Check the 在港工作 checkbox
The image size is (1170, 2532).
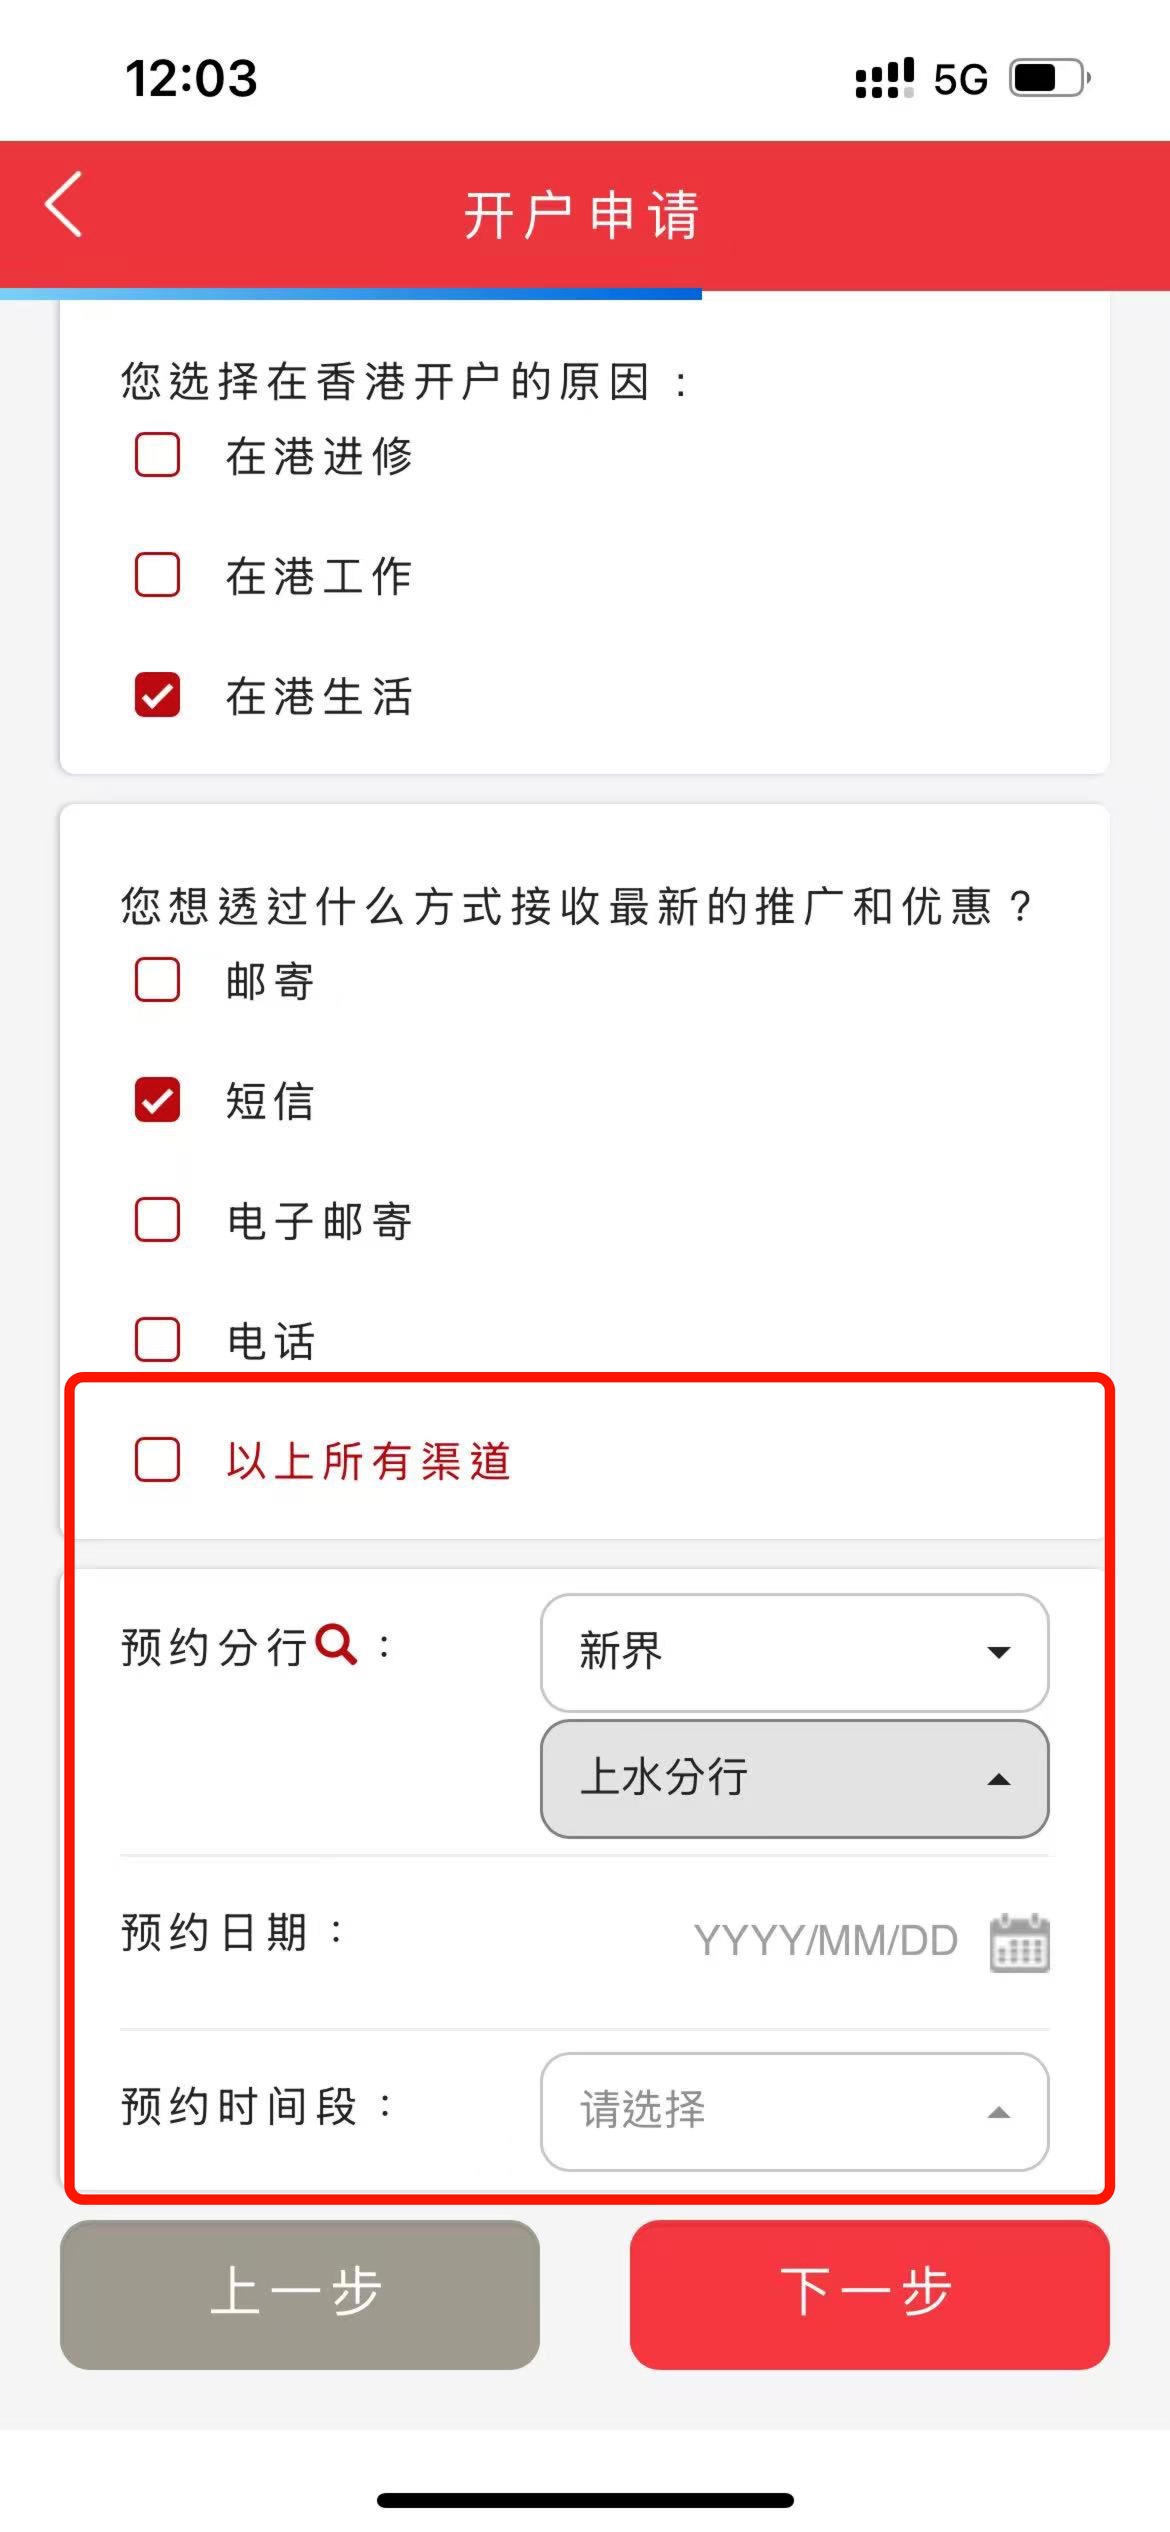156,576
